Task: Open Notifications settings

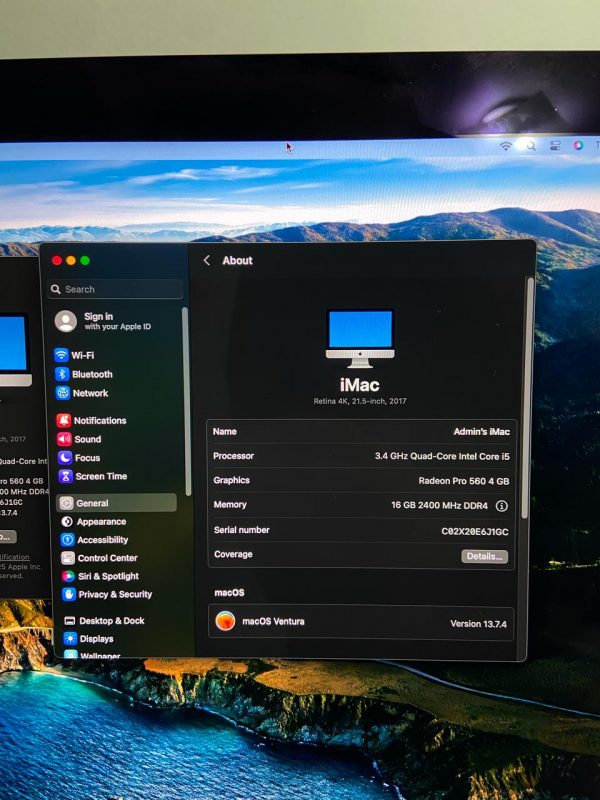Action: (99, 421)
